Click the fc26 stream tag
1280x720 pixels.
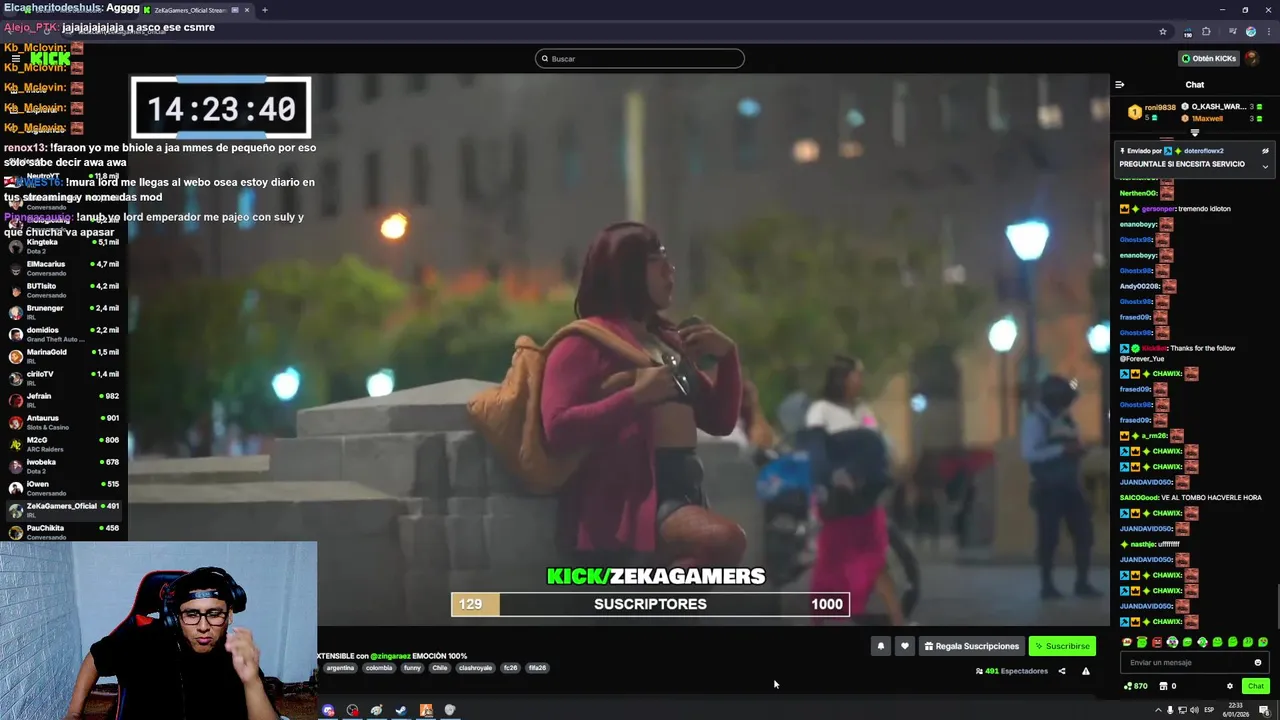(510, 668)
